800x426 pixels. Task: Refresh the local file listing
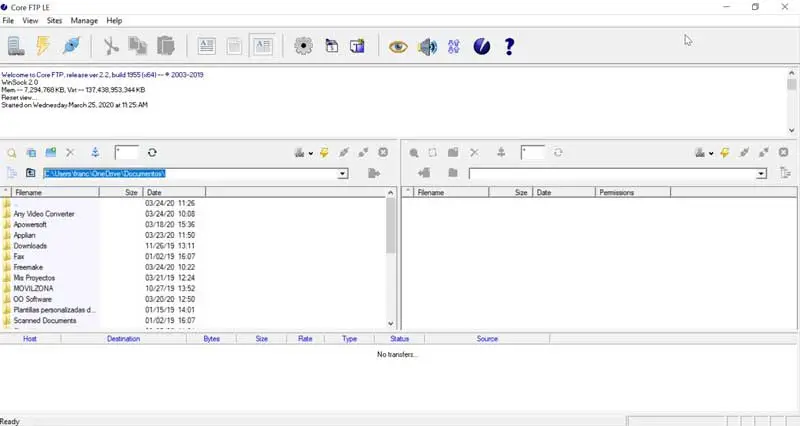pyautogui.click(x=152, y=153)
